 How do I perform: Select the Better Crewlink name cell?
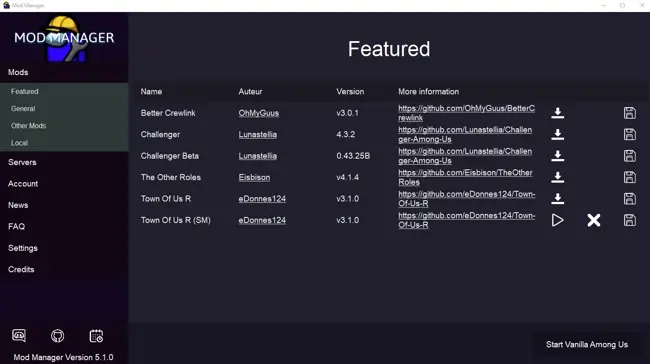click(168, 113)
